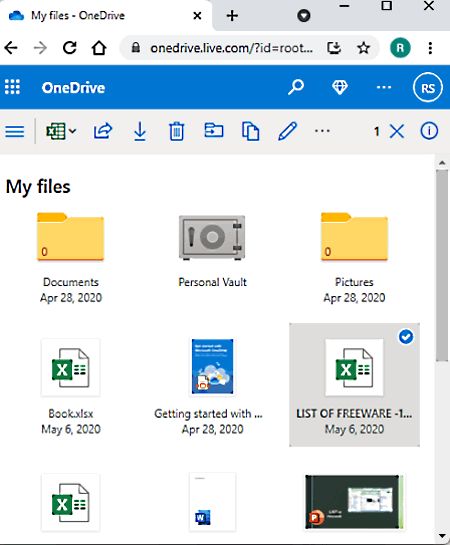Click the scrollbar up arrow

442,162
